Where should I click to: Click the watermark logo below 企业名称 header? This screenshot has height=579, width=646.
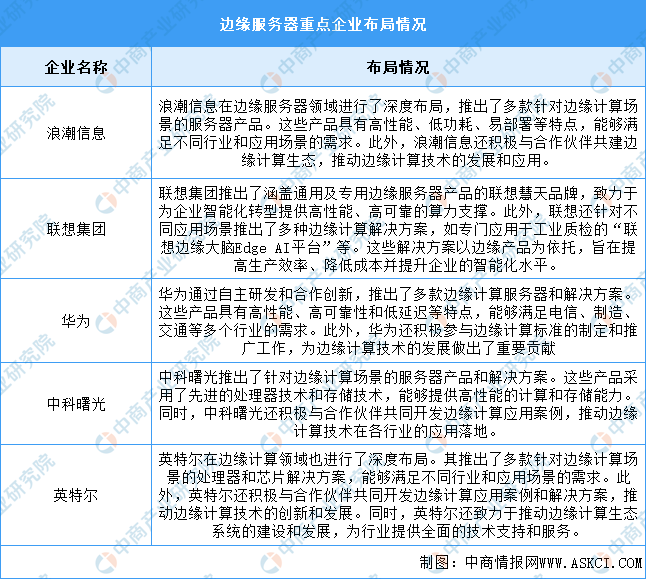(106, 82)
